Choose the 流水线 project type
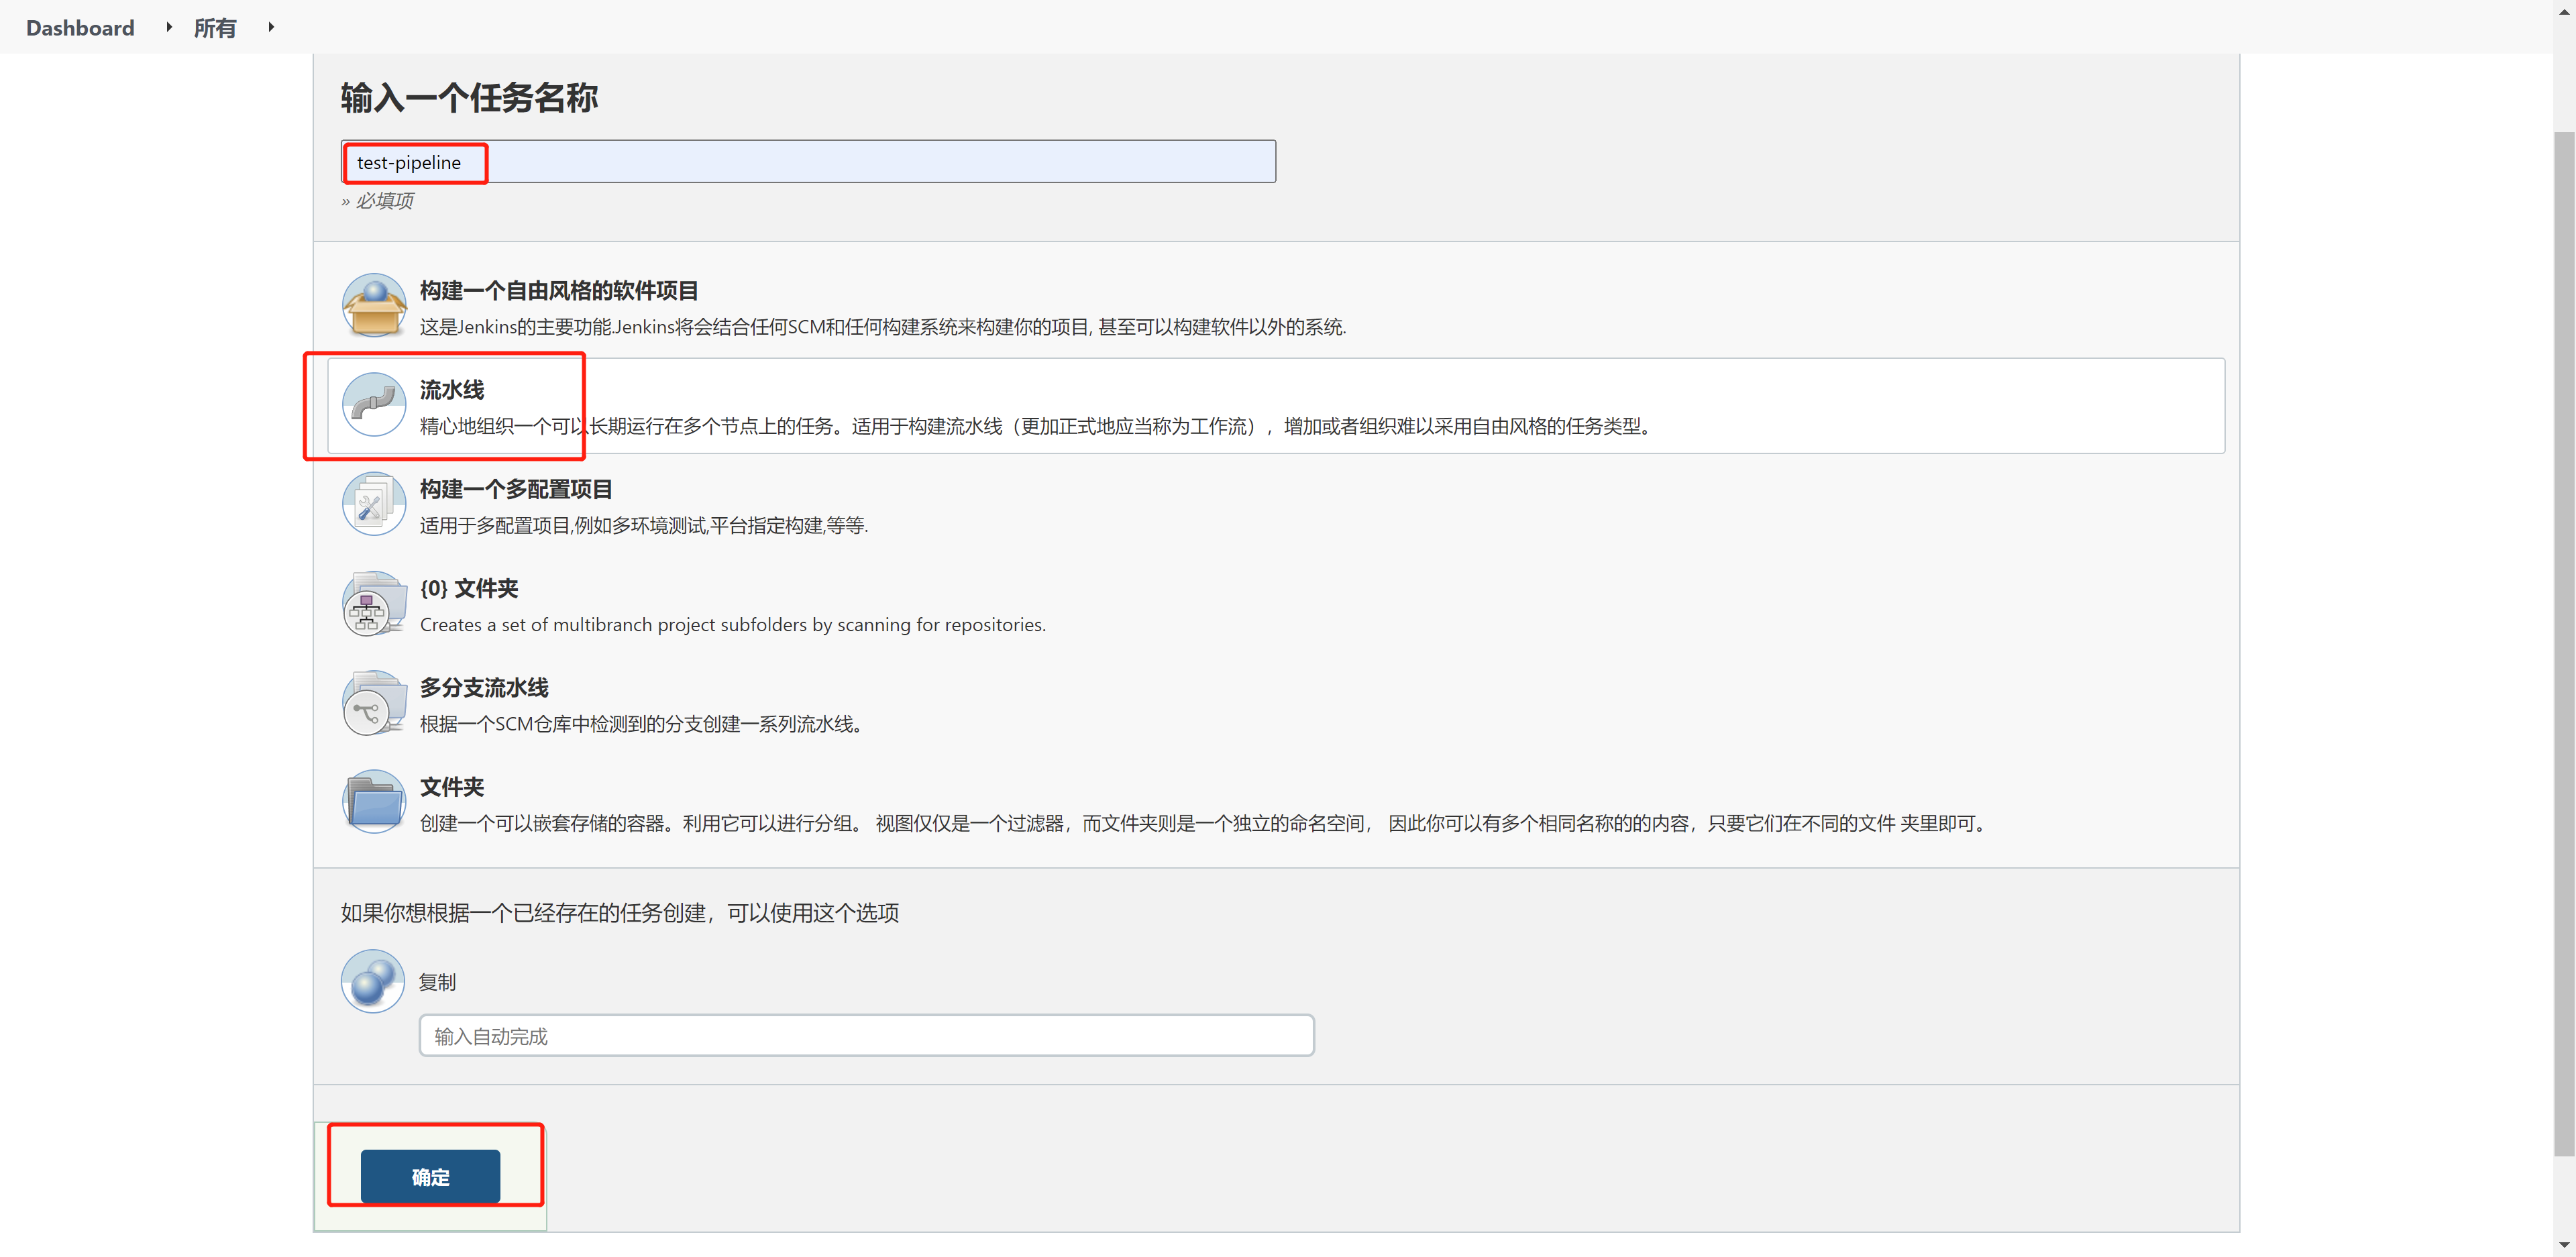This screenshot has width=2576, height=1257. point(452,390)
